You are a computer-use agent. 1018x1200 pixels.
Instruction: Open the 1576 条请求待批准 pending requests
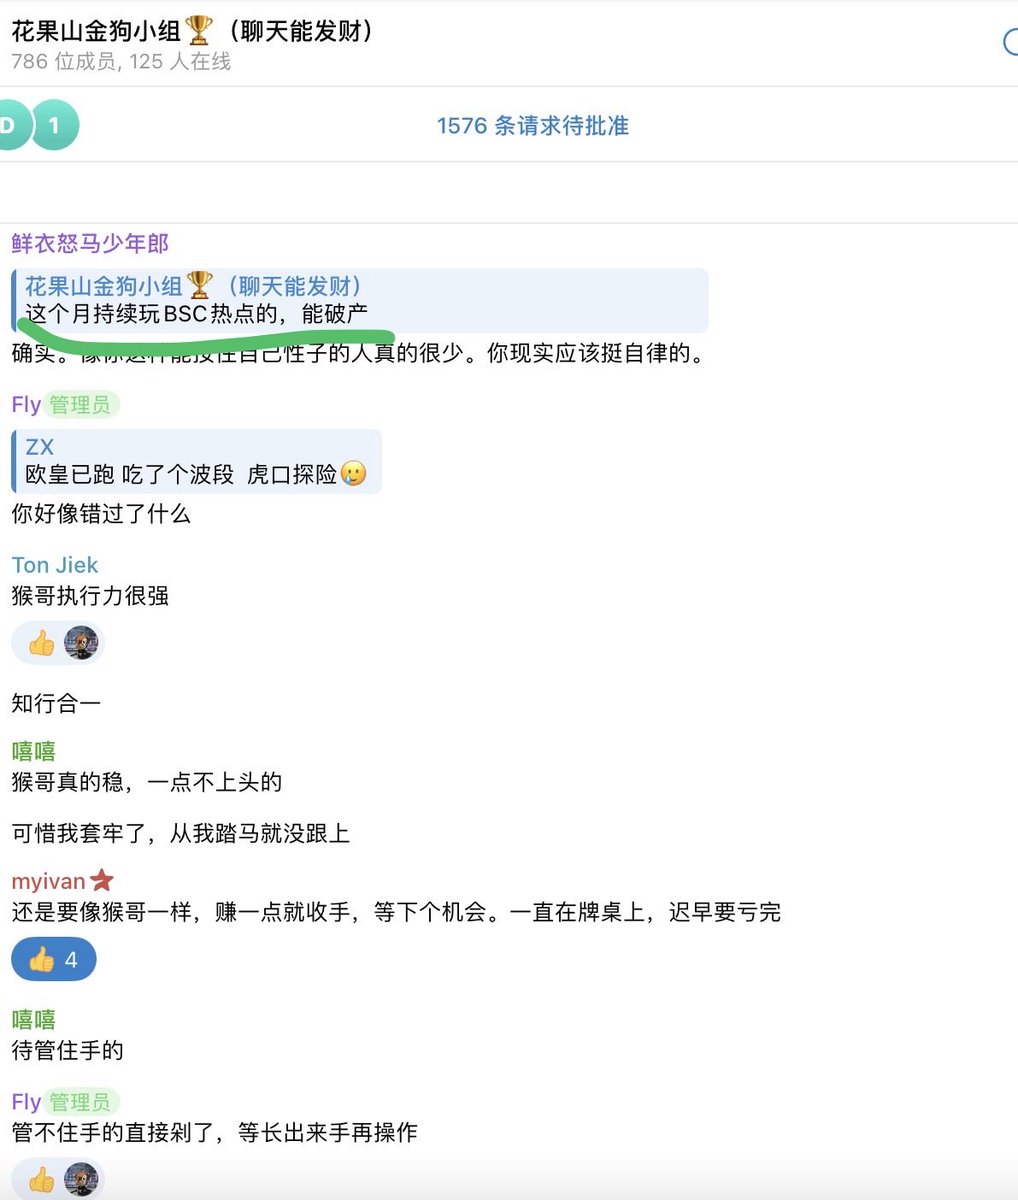(532, 126)
